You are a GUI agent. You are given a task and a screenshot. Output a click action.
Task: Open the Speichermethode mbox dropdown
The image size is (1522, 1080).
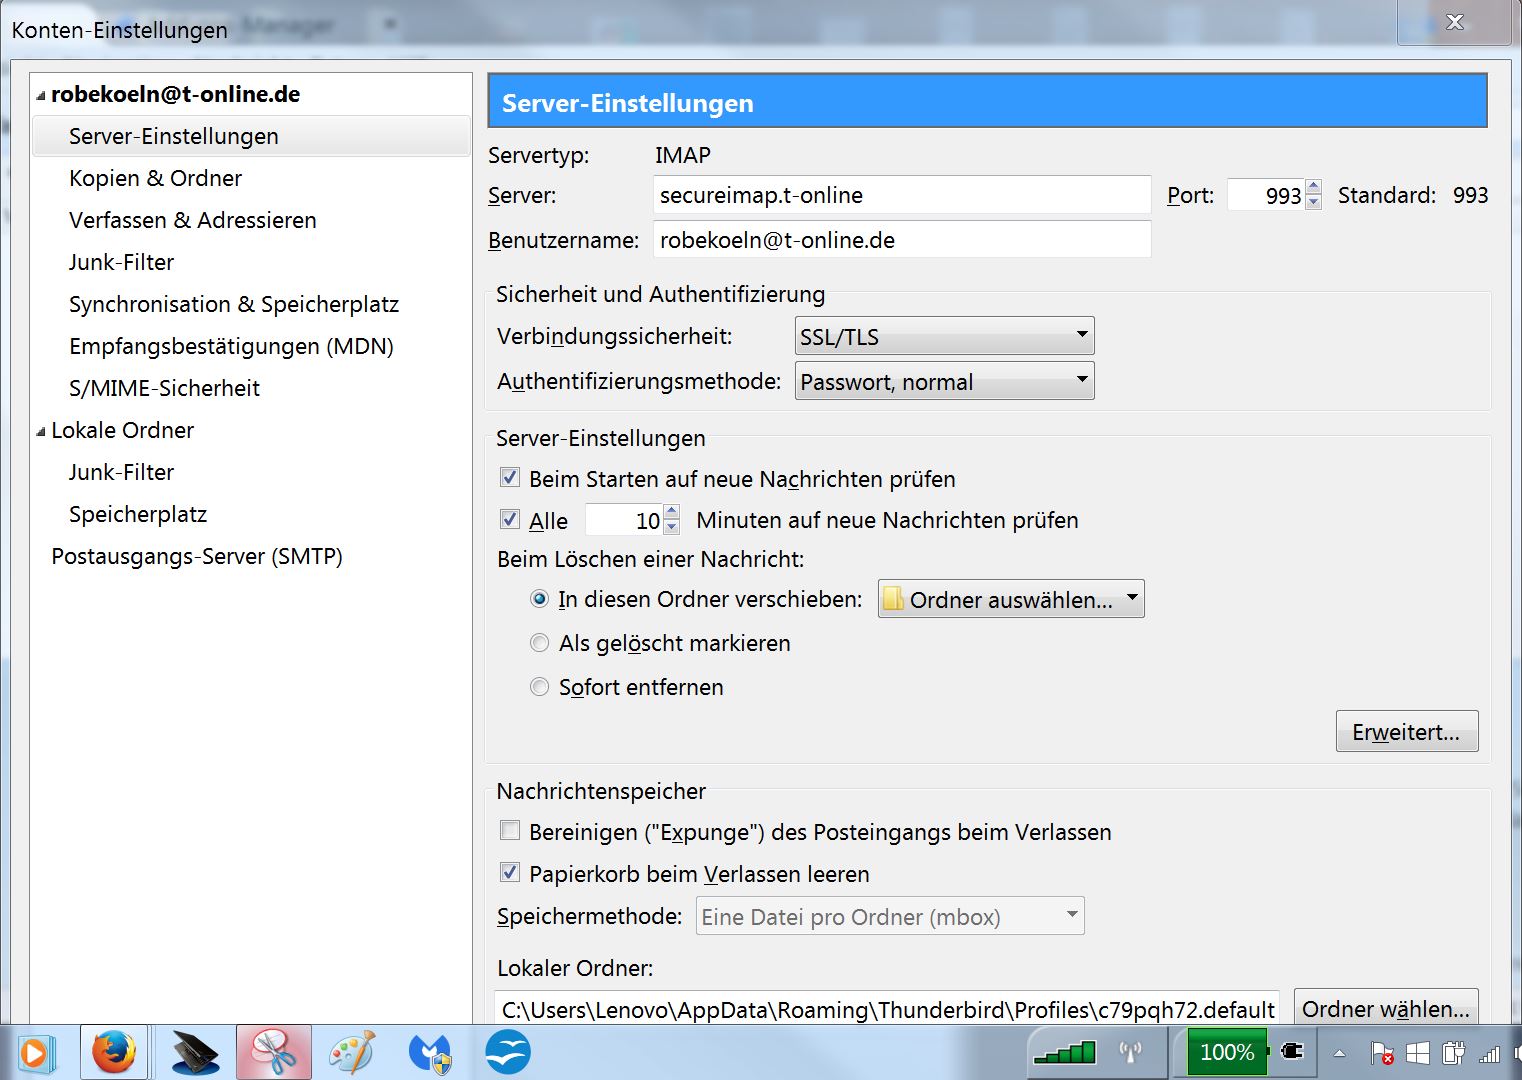(x=890, y=916)
